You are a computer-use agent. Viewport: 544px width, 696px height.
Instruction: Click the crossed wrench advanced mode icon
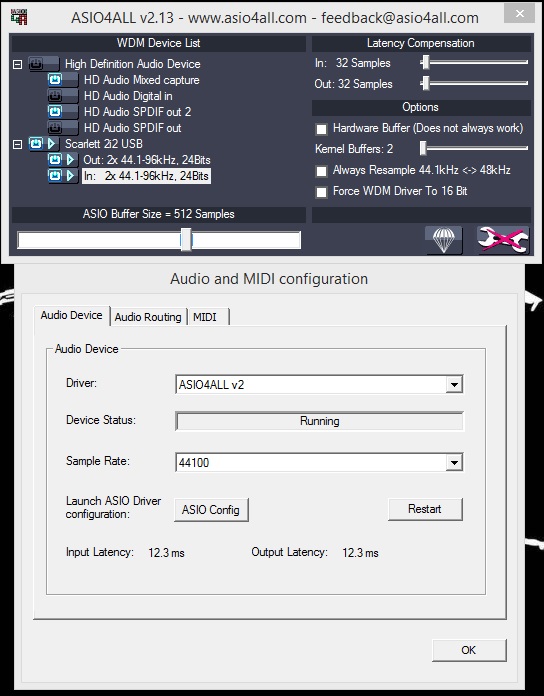pos(503,240)
